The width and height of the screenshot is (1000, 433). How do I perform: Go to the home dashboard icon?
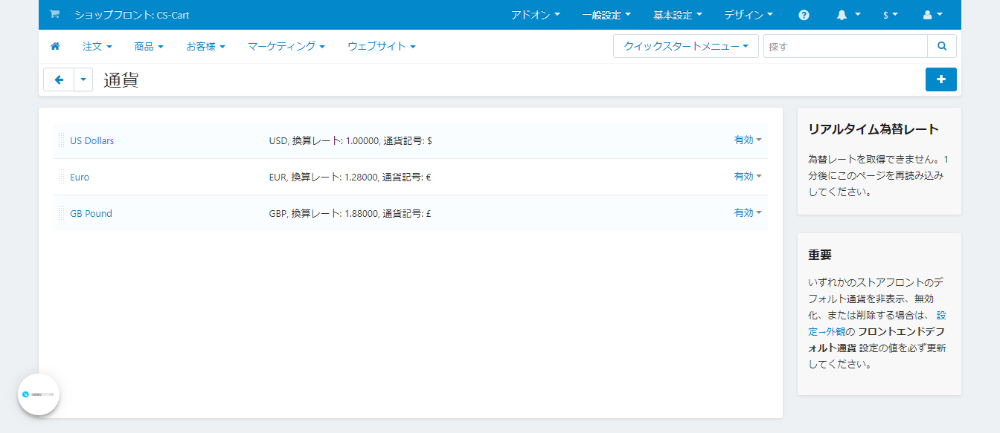tap(55, 46)
